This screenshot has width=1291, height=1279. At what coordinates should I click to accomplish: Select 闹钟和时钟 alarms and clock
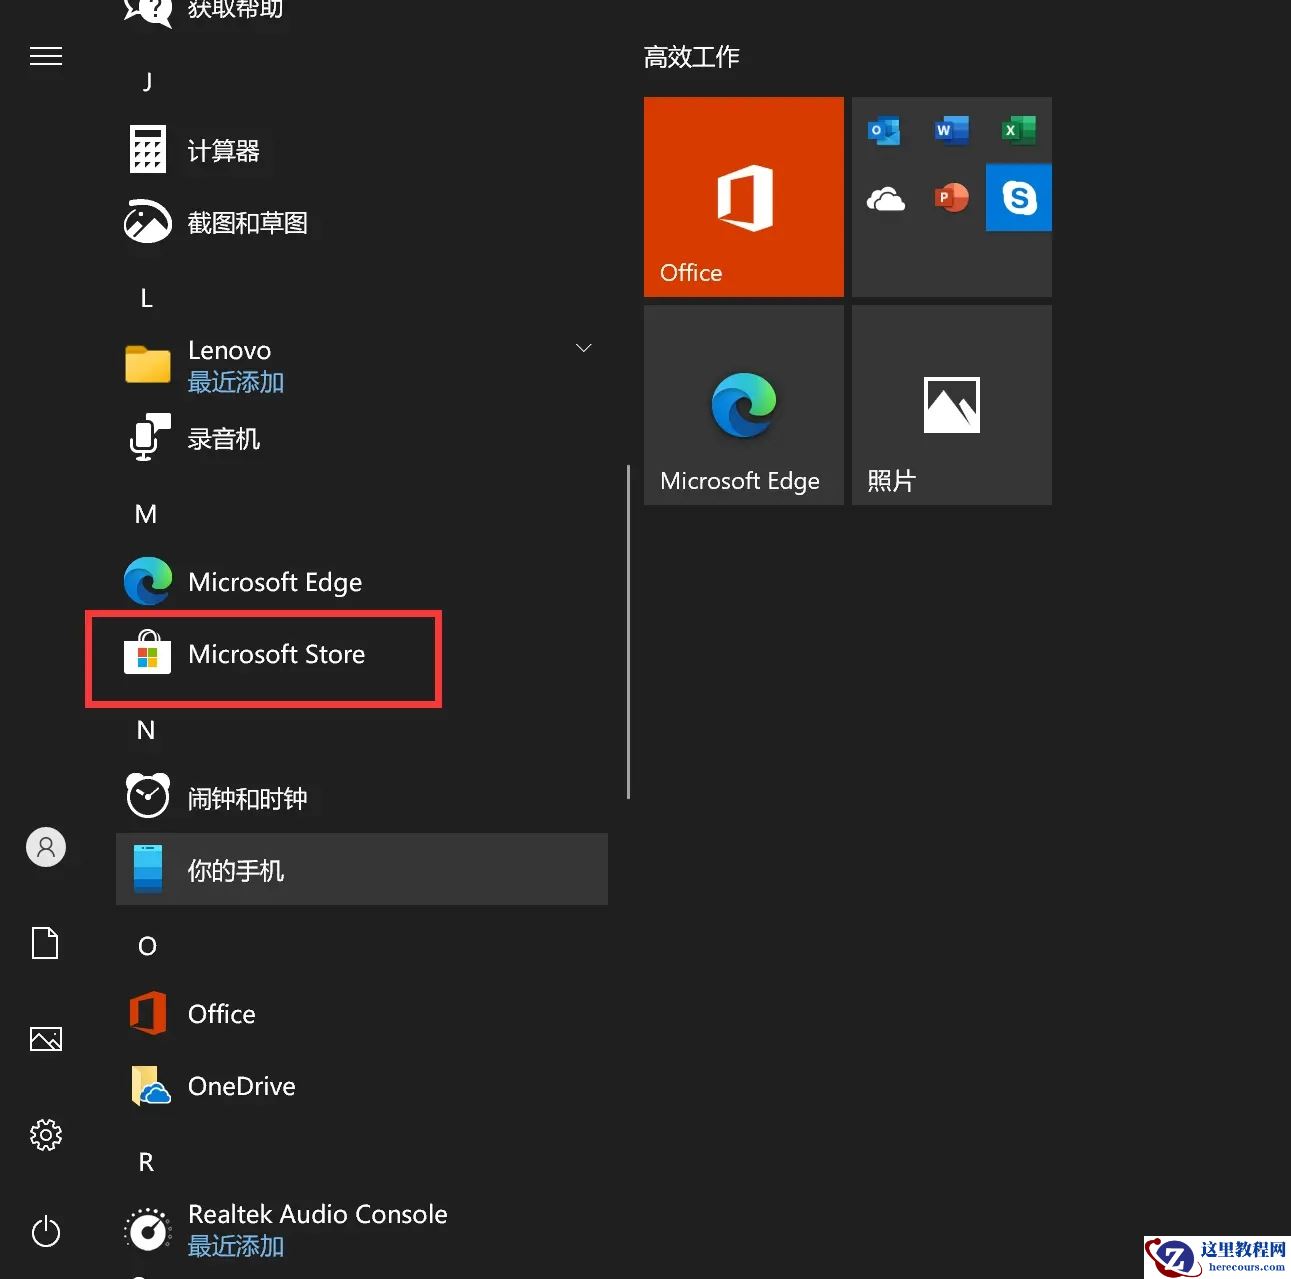(246, 797)
